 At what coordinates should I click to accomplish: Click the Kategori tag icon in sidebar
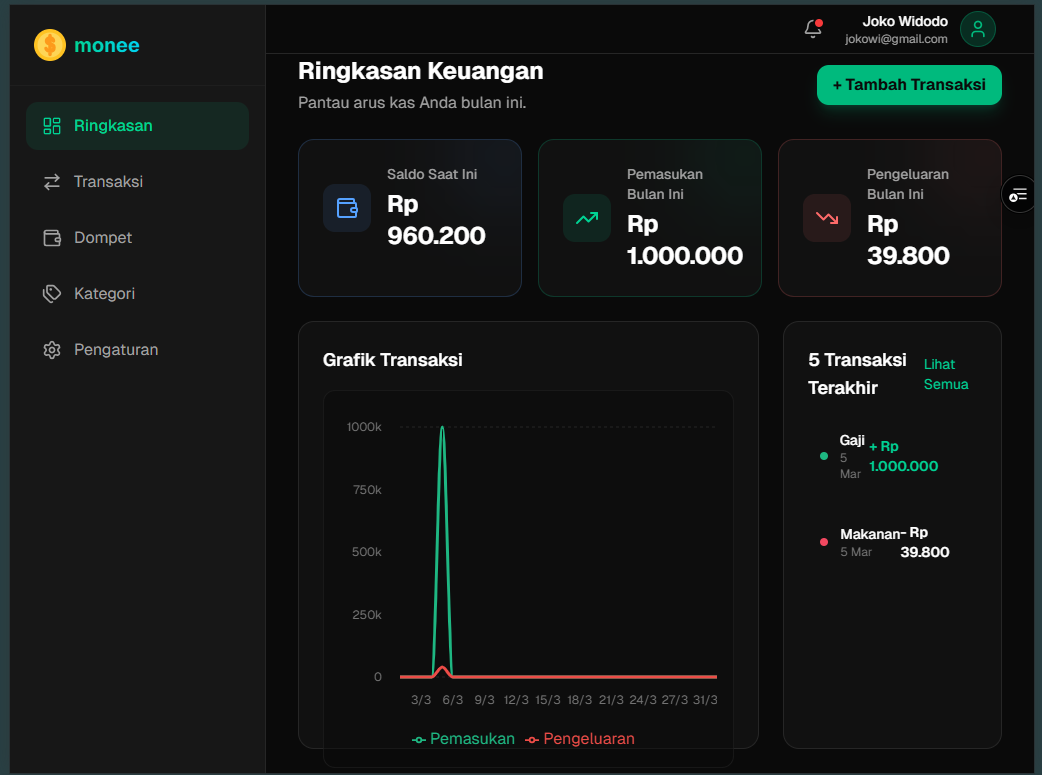(x=52, y=294)
